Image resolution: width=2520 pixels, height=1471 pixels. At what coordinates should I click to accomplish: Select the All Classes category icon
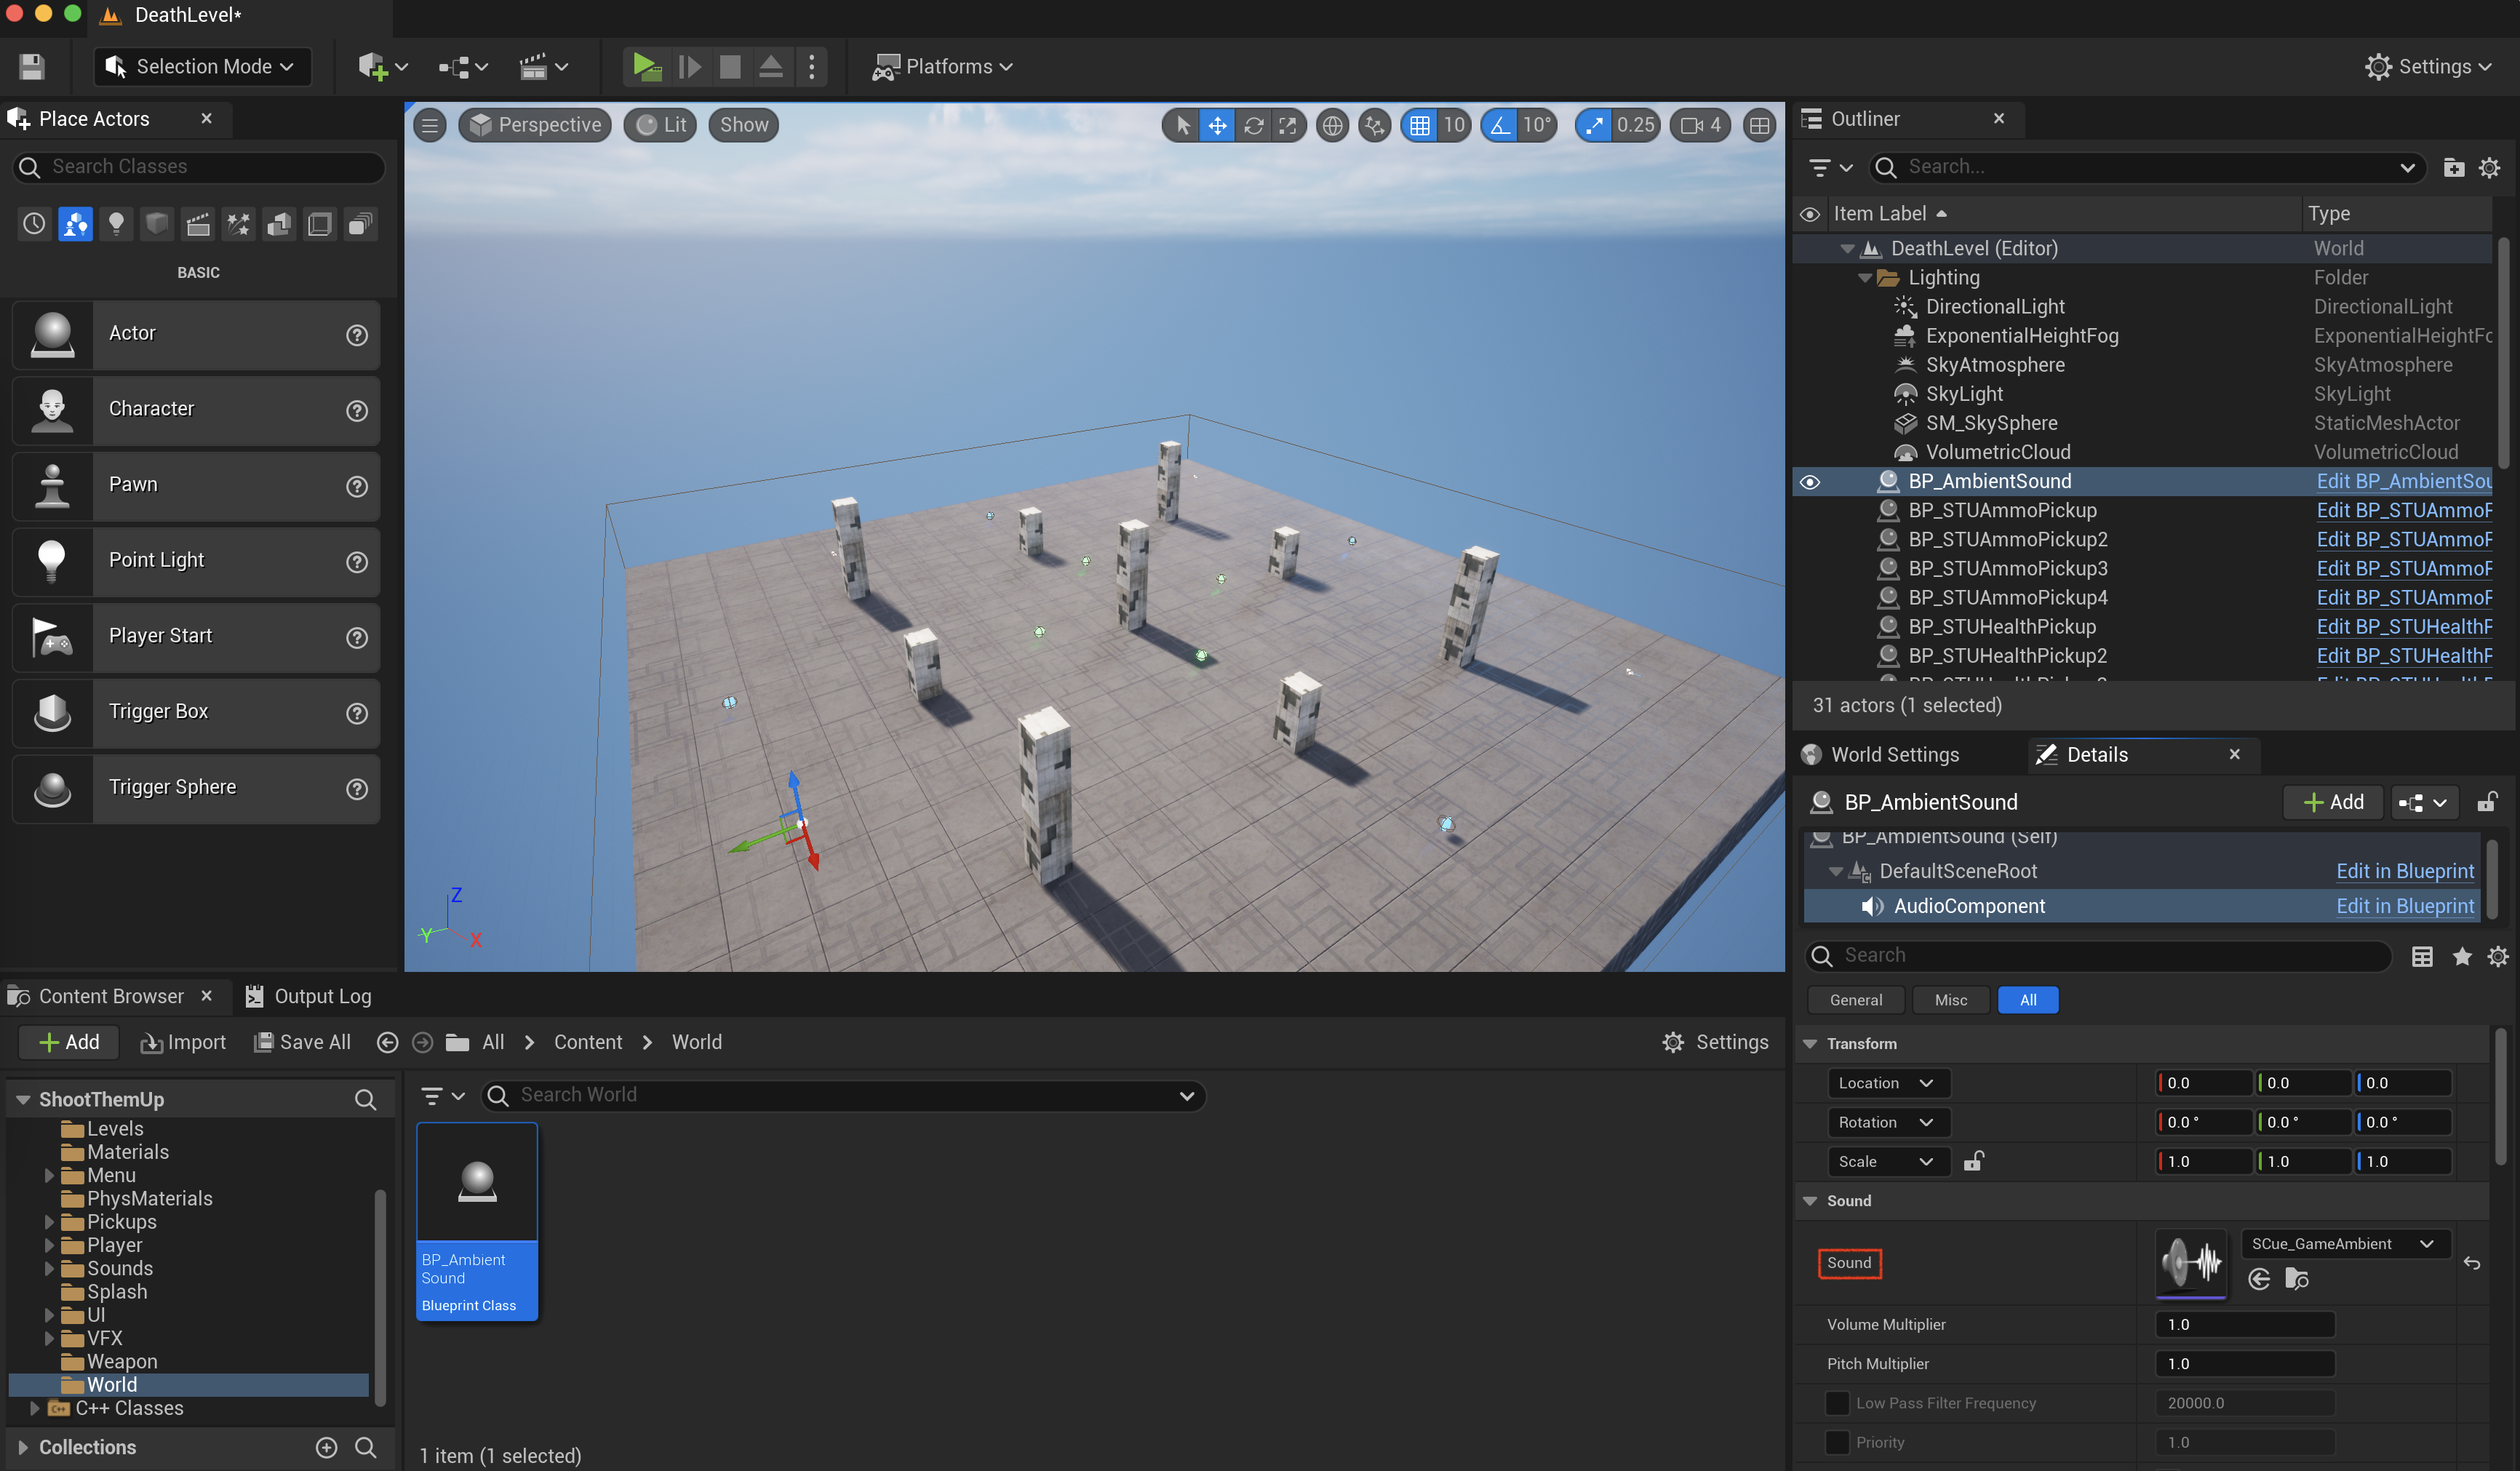[360, 224]
